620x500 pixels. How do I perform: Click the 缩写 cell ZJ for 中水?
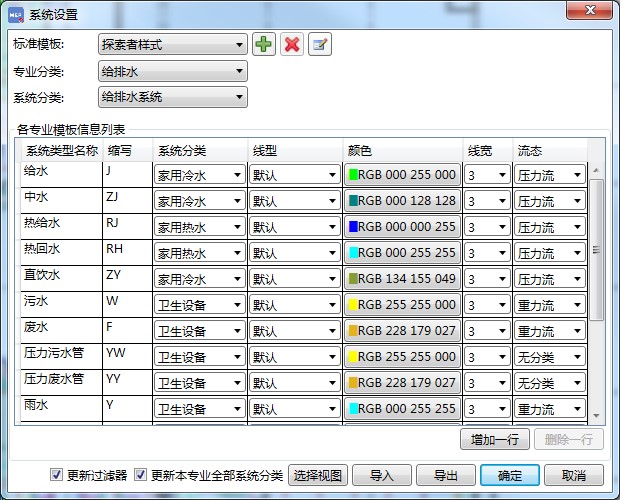126,198
